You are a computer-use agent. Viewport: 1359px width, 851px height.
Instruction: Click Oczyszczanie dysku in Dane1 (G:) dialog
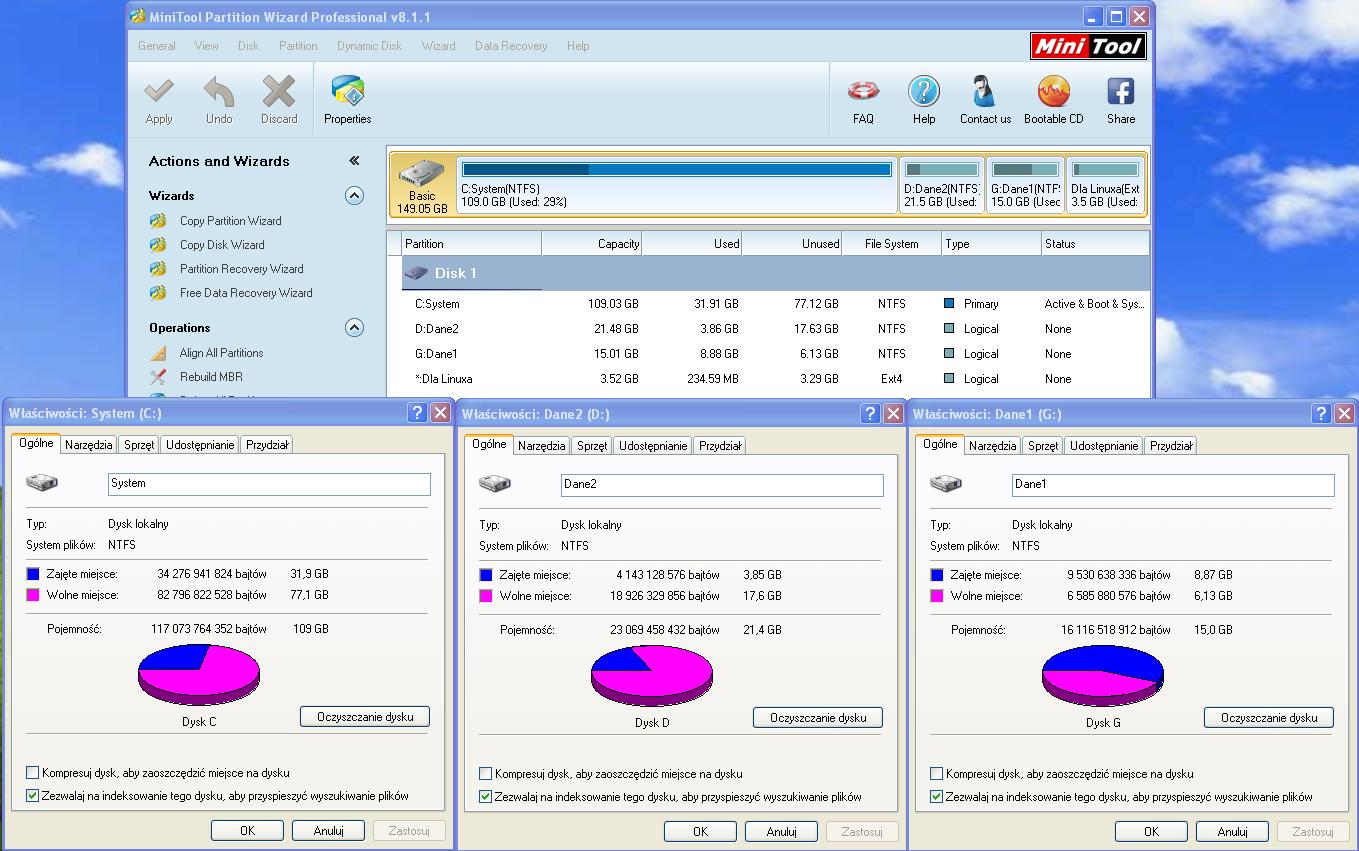coord(1268,717)
